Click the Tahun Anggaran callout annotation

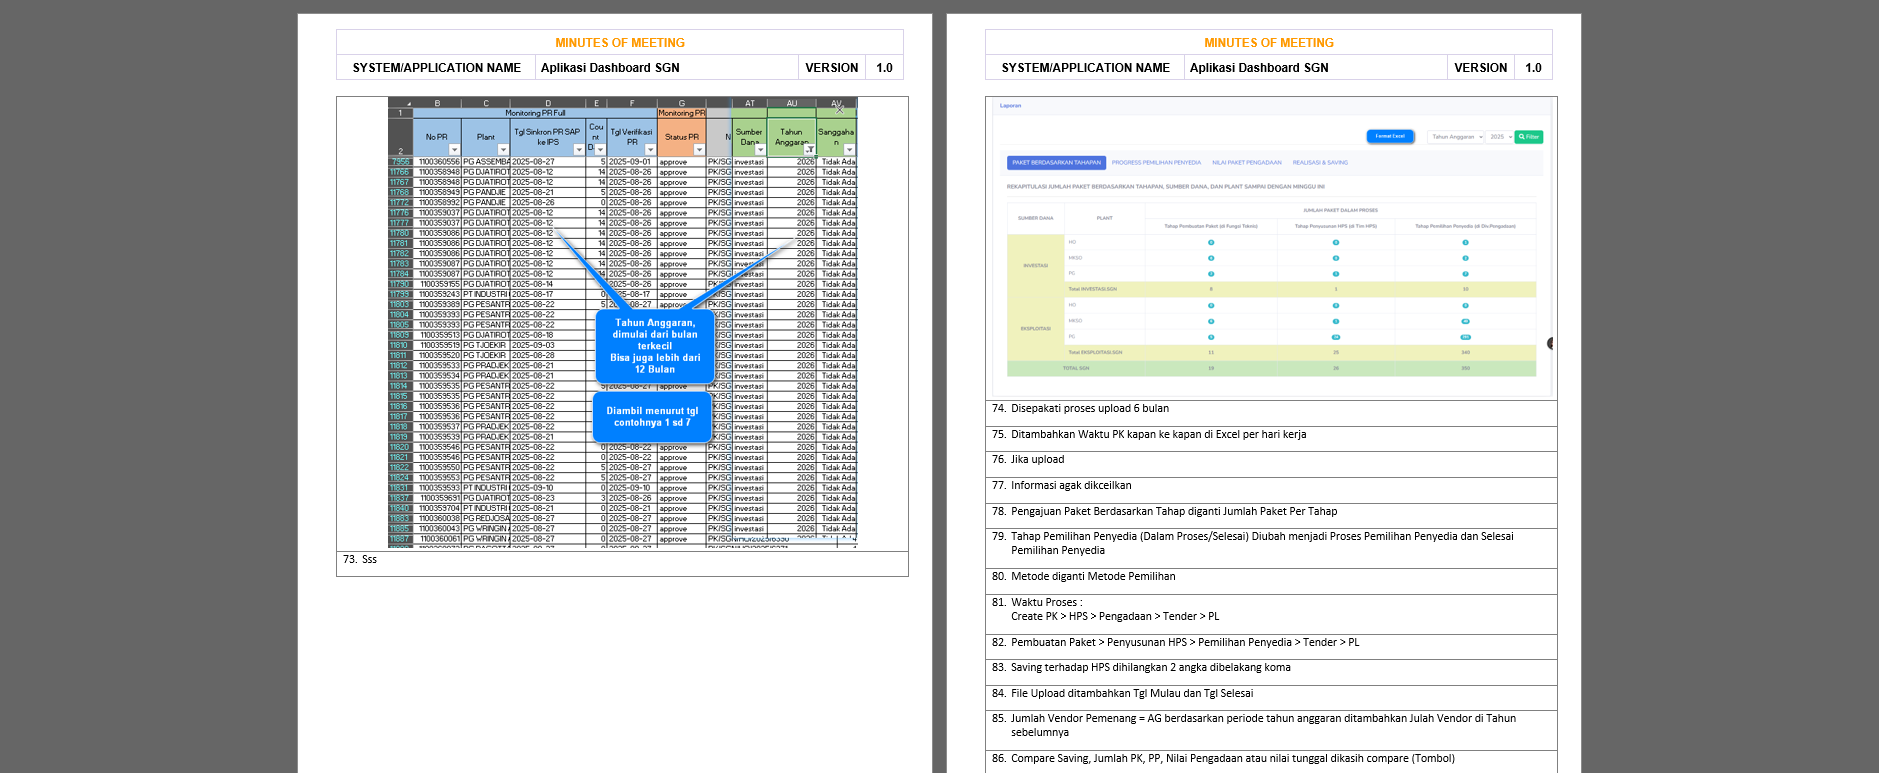[x=655, y=346]
